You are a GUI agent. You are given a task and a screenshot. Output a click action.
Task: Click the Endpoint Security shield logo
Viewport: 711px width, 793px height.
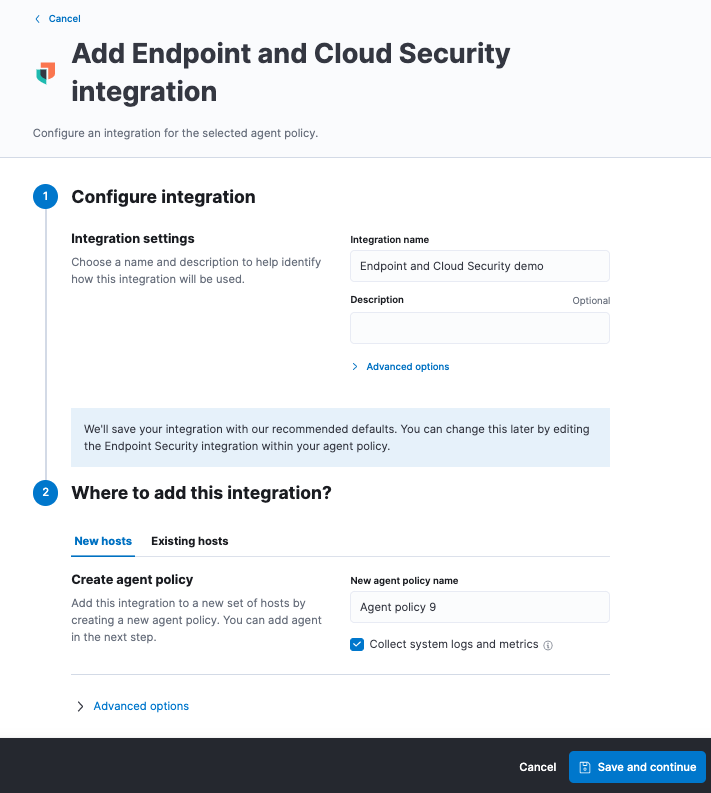pyautogui.click(x=45, y=73)
